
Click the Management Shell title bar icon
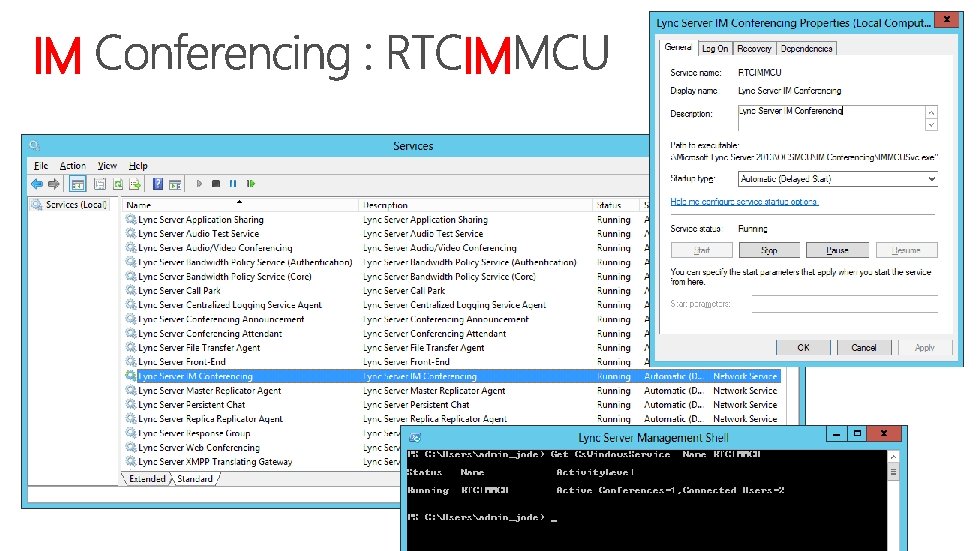tap(415, 437)
